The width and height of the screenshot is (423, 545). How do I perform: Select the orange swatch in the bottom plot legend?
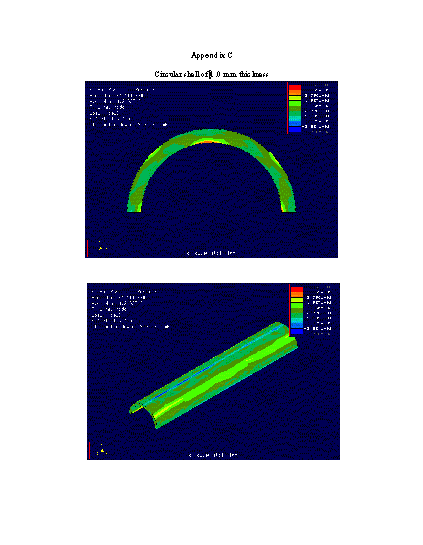tap(297, 295)
